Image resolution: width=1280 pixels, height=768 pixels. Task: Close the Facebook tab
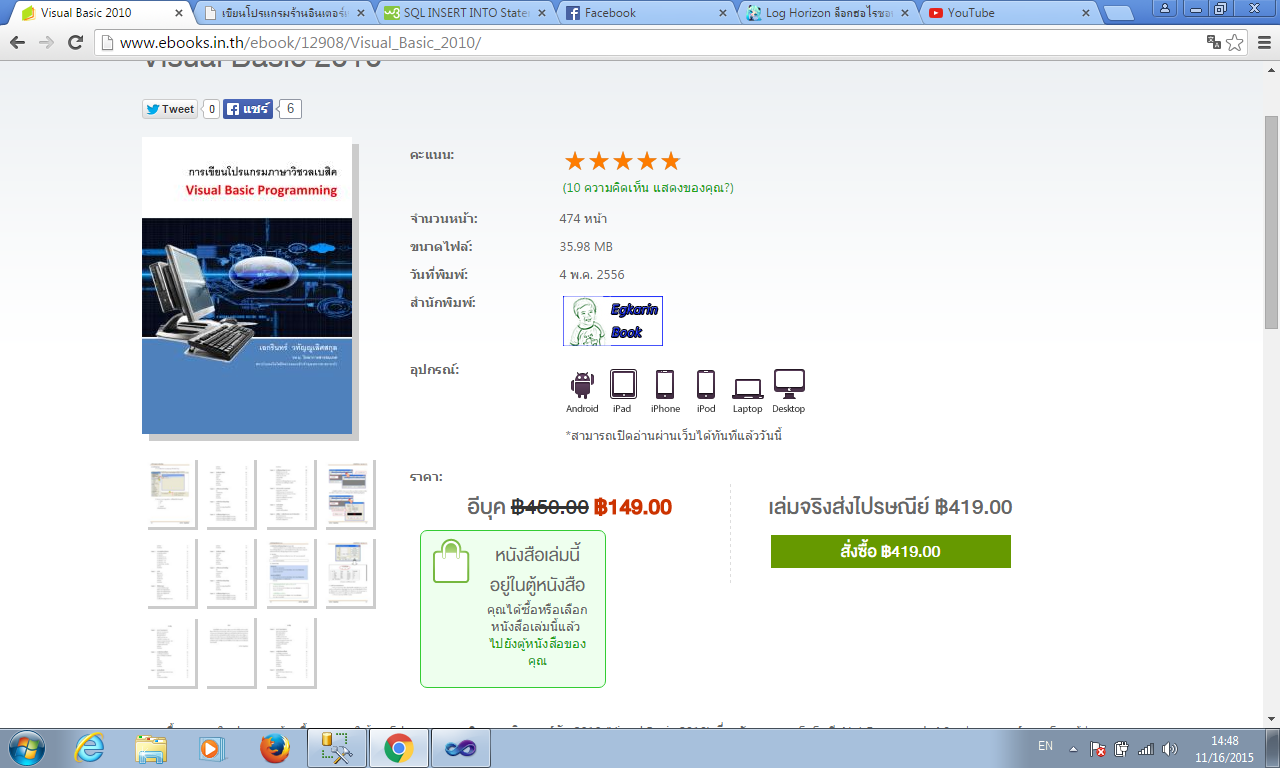tap(722, 13)
